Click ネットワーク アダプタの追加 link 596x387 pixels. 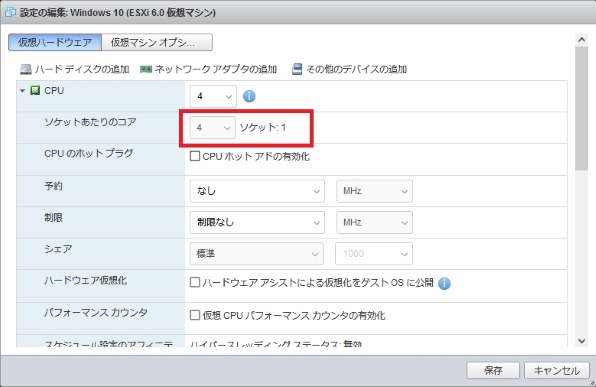pos(216,69)
